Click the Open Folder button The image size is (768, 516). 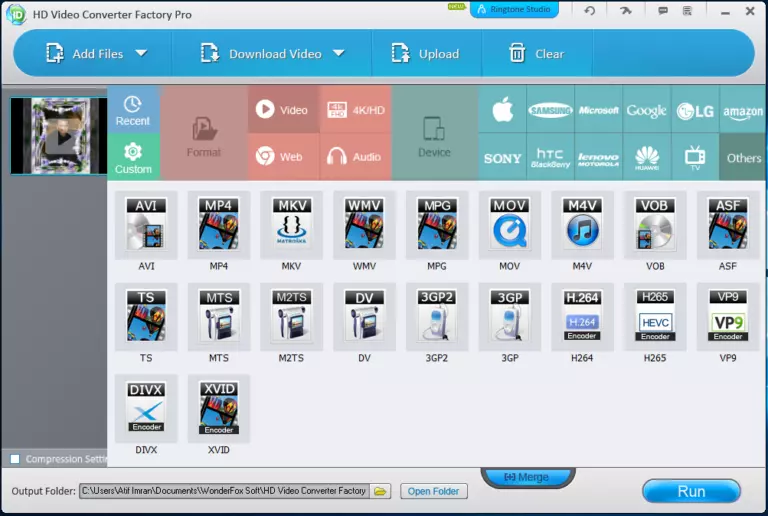[433, 491]
